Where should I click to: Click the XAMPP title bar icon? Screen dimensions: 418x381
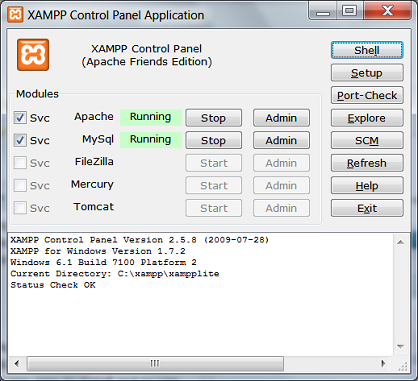point(15,15)
